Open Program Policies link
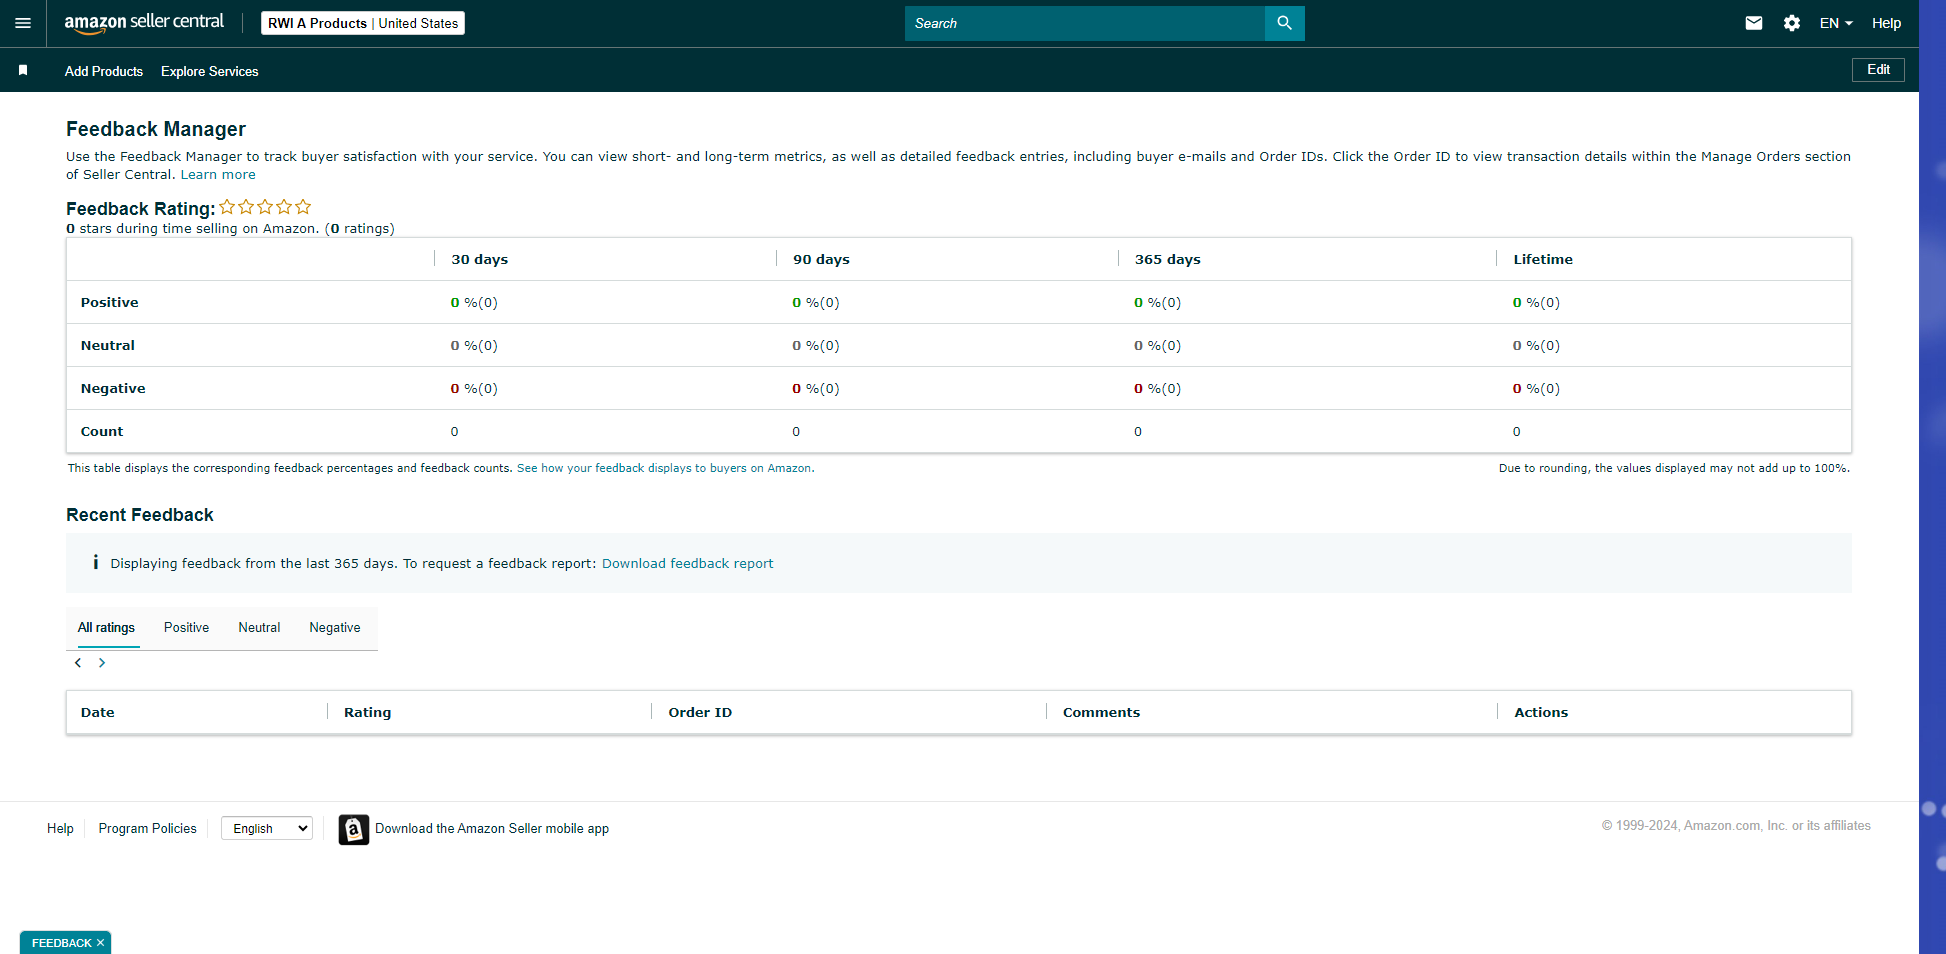 [147, 829]
